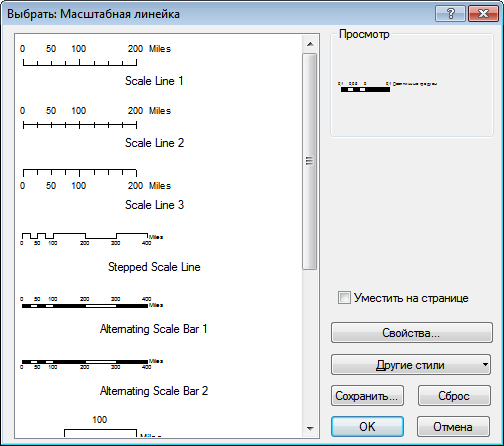The height and width of the screenshot is (446, 504).
Task: Click the 'Scale Line 3' label
Action: pos(154,205)
